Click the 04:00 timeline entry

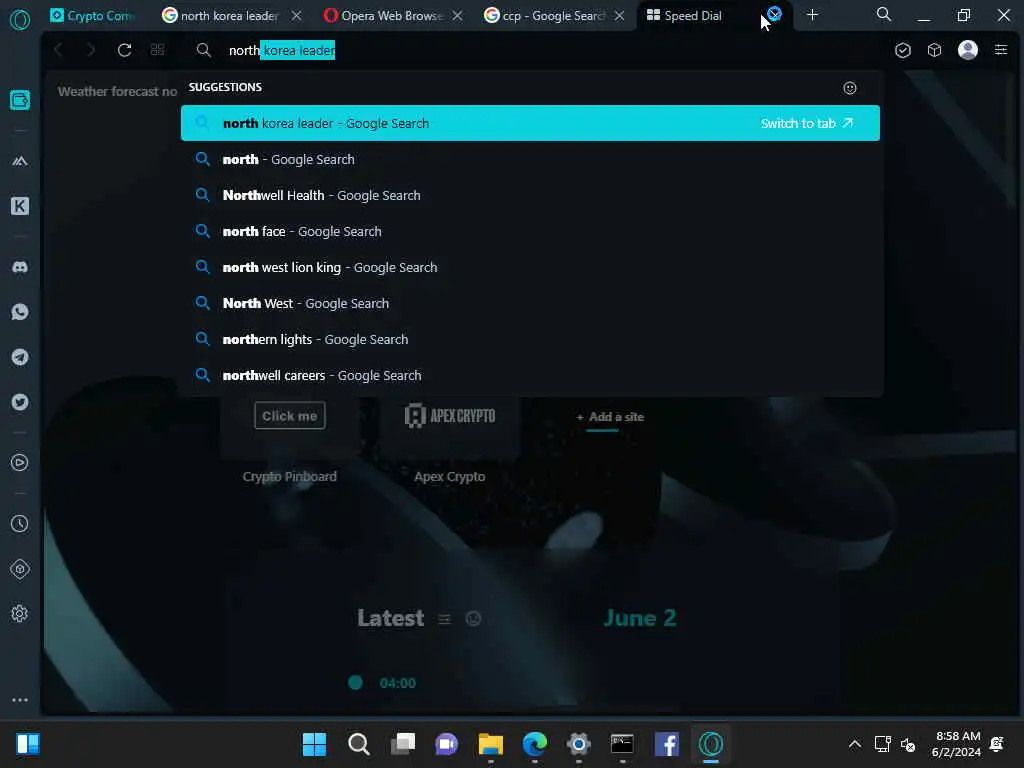click(x=397, y=683)
